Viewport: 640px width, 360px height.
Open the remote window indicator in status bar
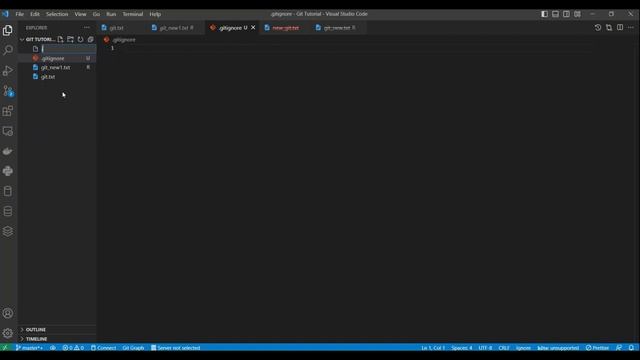[x=5, y=348]
